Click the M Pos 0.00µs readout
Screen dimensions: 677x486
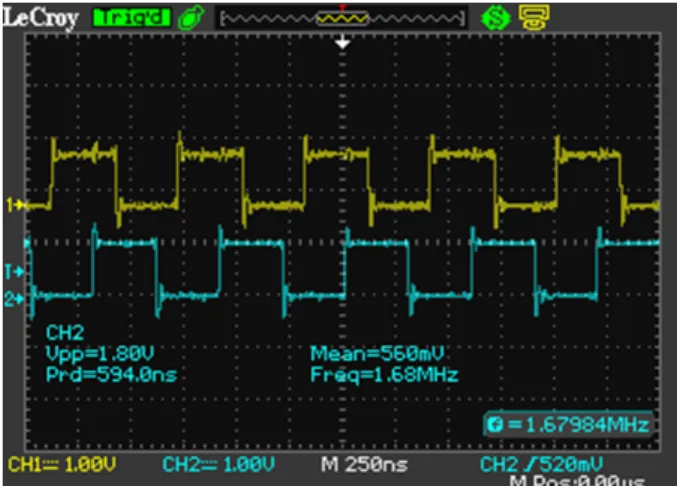[577, 481]
